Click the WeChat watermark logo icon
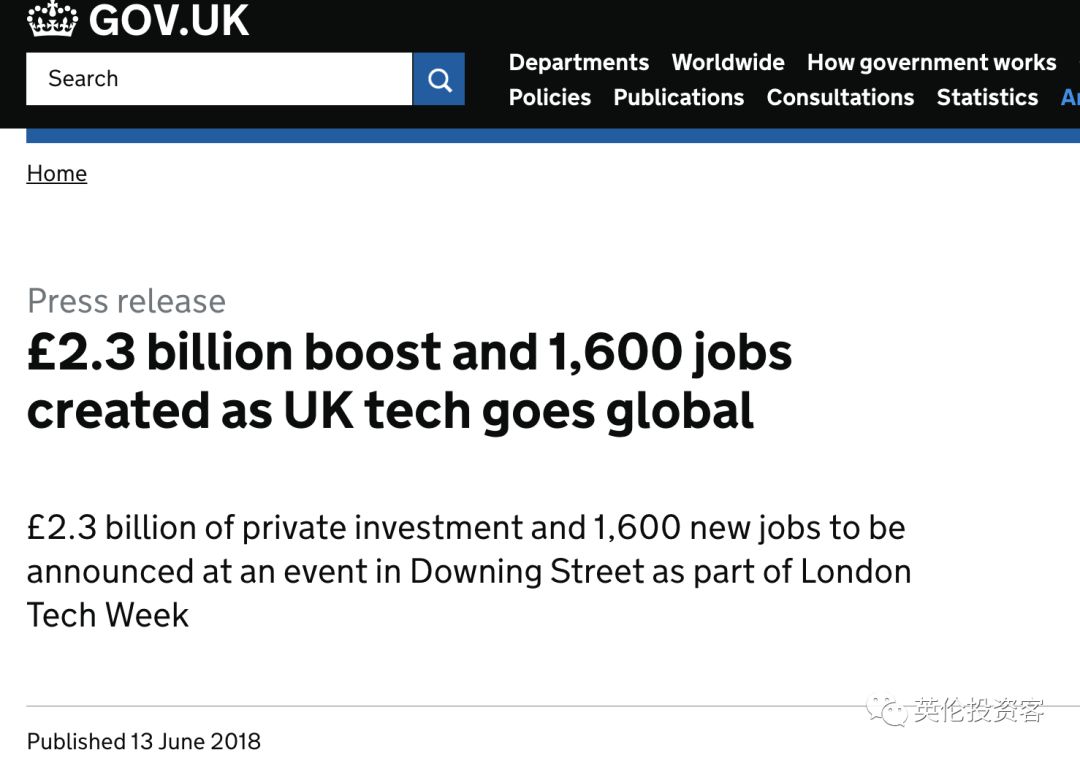This screenshot has height=758, width=1080. click(886, 710)
